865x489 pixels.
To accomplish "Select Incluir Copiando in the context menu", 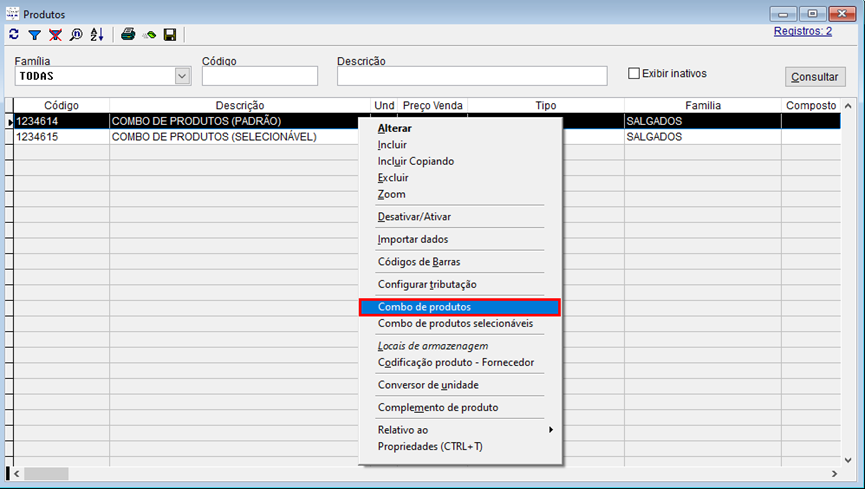I will point(416,161).
